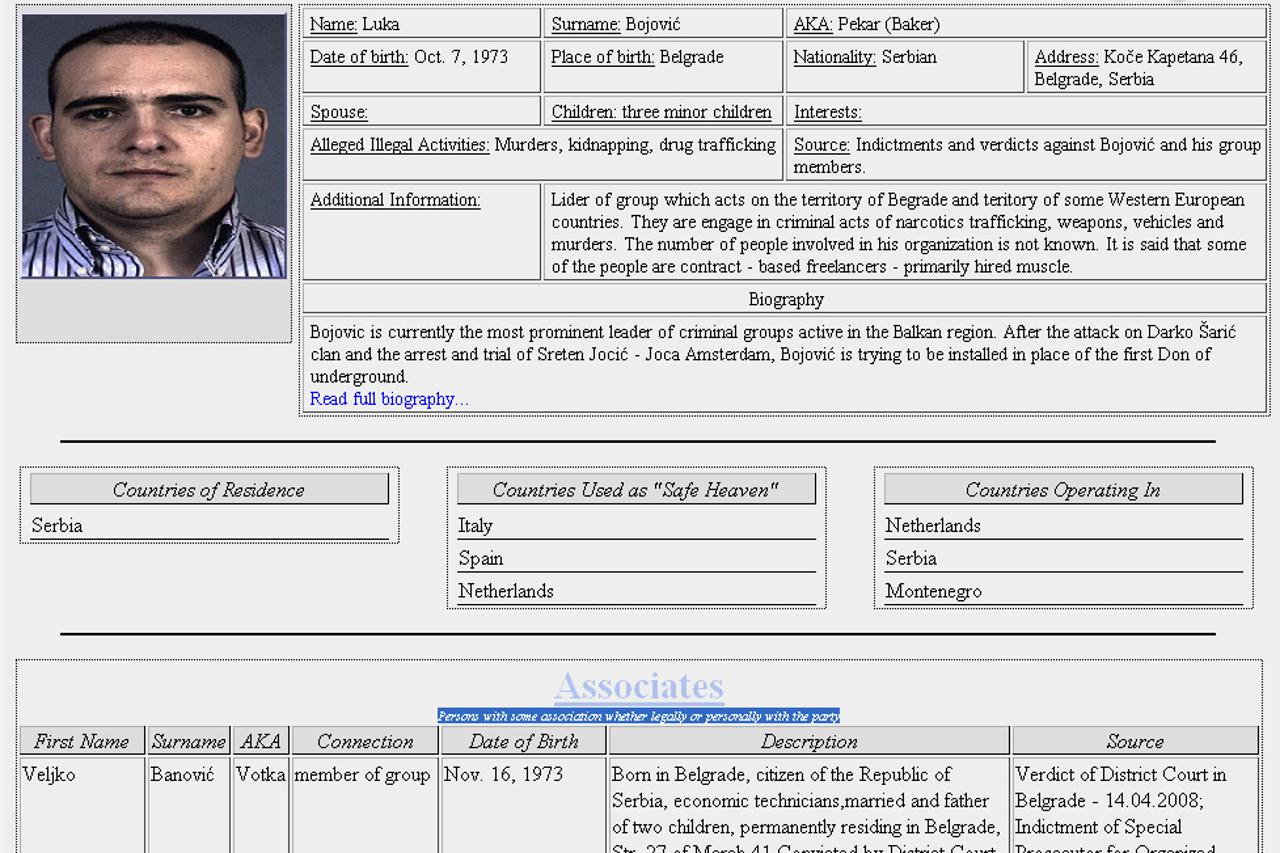Viewport: 1280px width, 853px height.
Task: Select "Spain" in the Safe Heaven list
Action: click(x=636, y=558)
